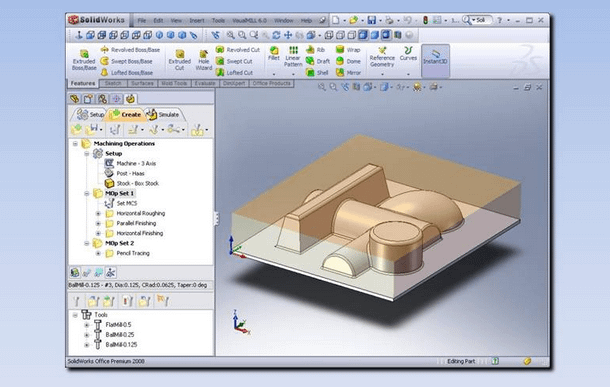
Task: Click the Extruded Cut icon
Action: [x=180, y=53]
